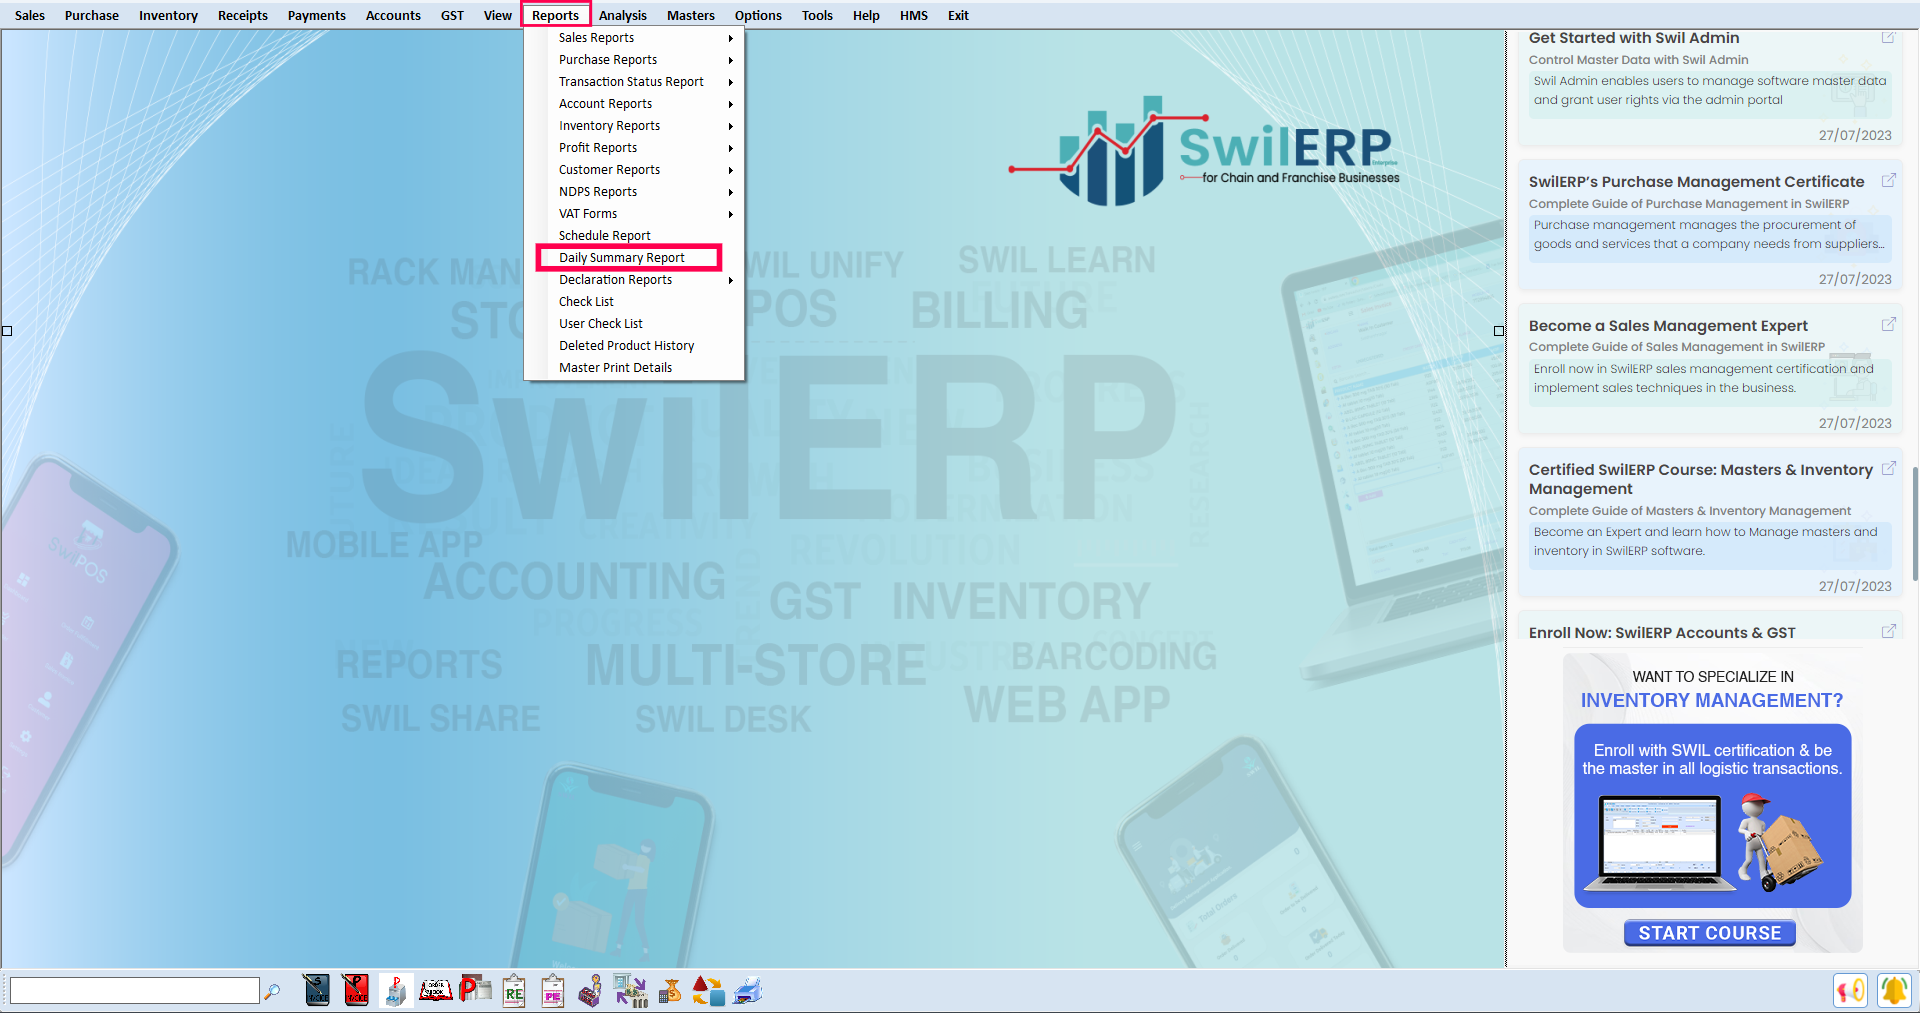Open external link for Masters & Inventory course
The height and width of the screenshot is (1013, 1920).
[1888, 468]
